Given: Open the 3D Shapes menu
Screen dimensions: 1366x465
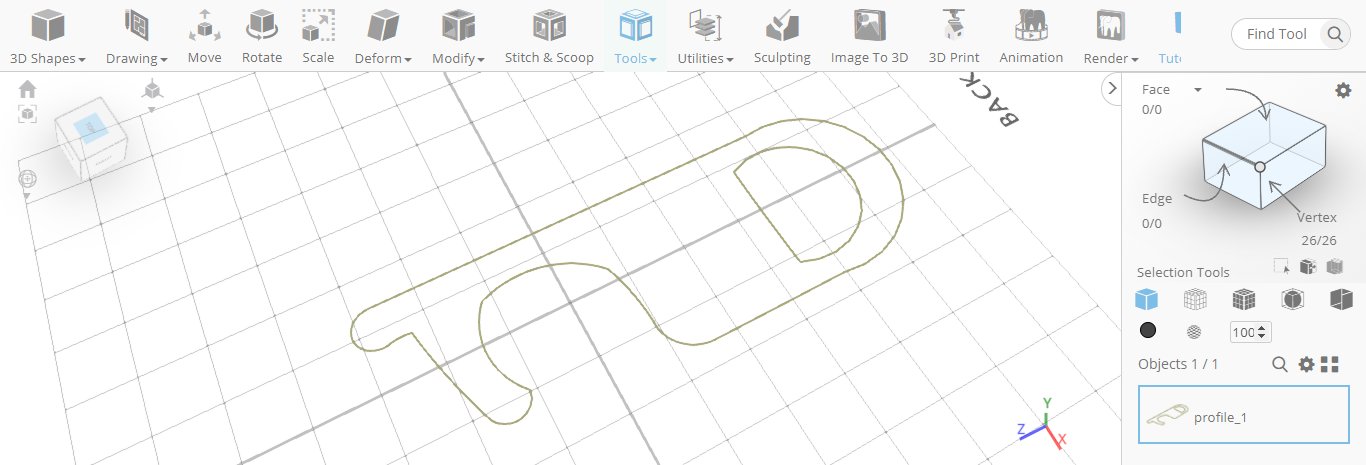Looking at the screenshot, I should [47, 36].
